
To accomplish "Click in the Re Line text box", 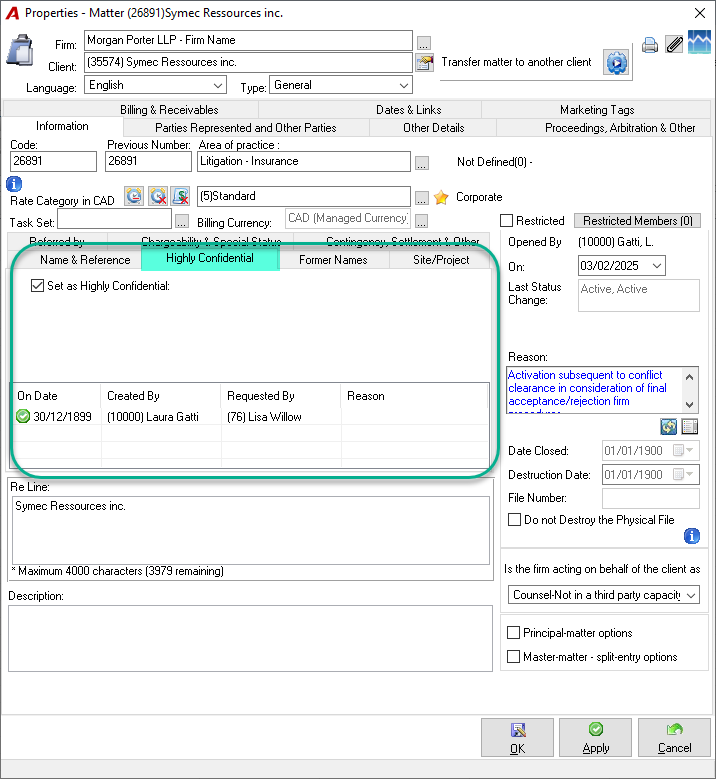I will tap(250, 530).
